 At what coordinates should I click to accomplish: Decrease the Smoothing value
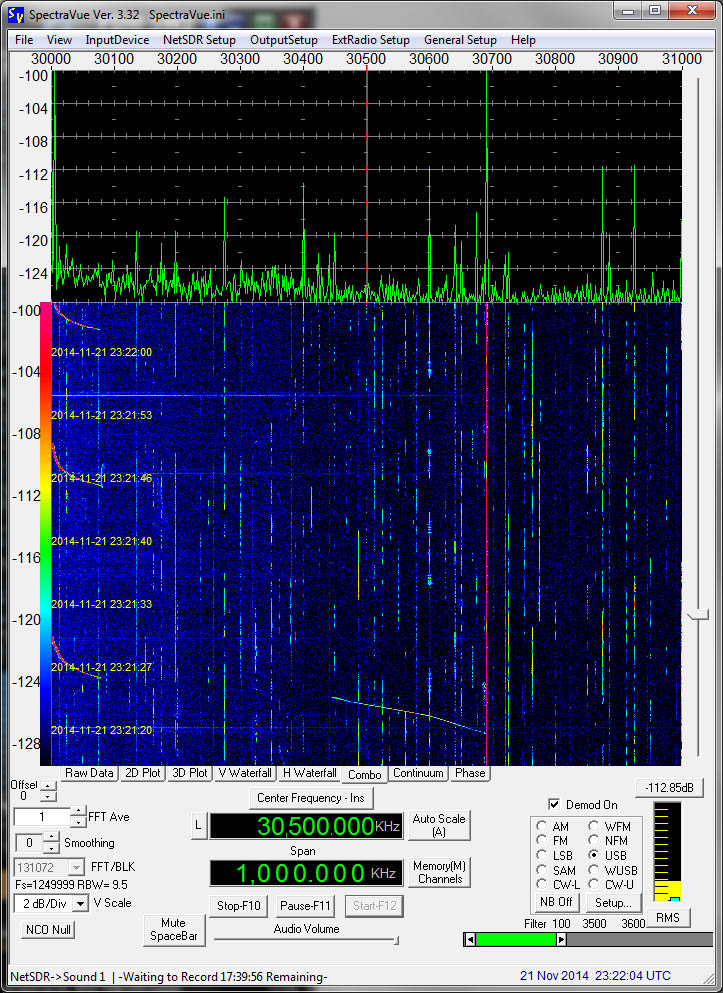51,848
